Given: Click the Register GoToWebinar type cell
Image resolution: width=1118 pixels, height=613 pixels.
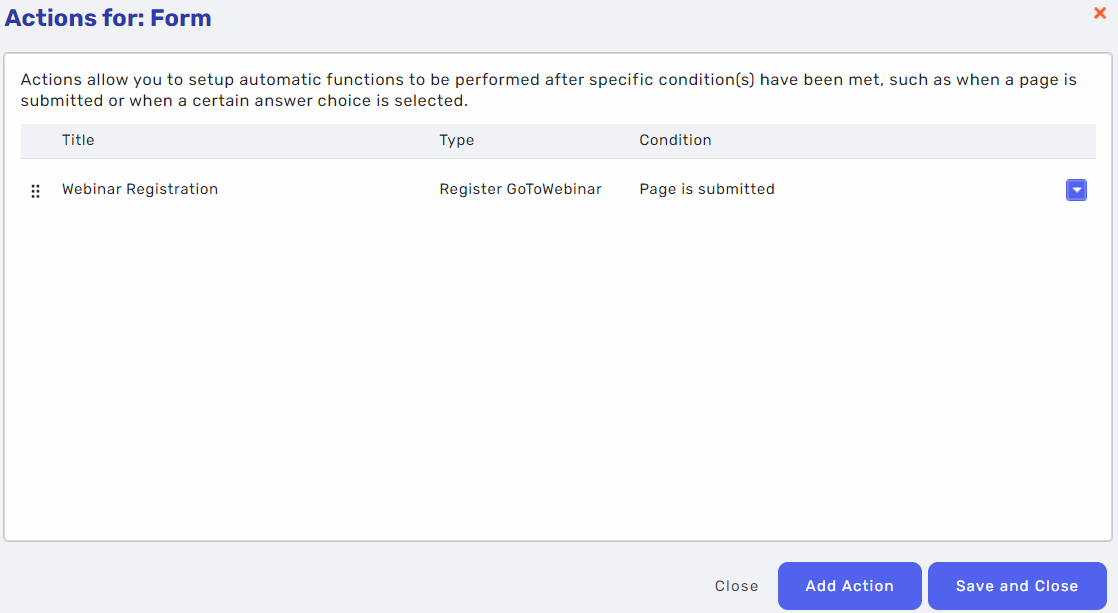Looking at the screenshot, I should (520, 189).
